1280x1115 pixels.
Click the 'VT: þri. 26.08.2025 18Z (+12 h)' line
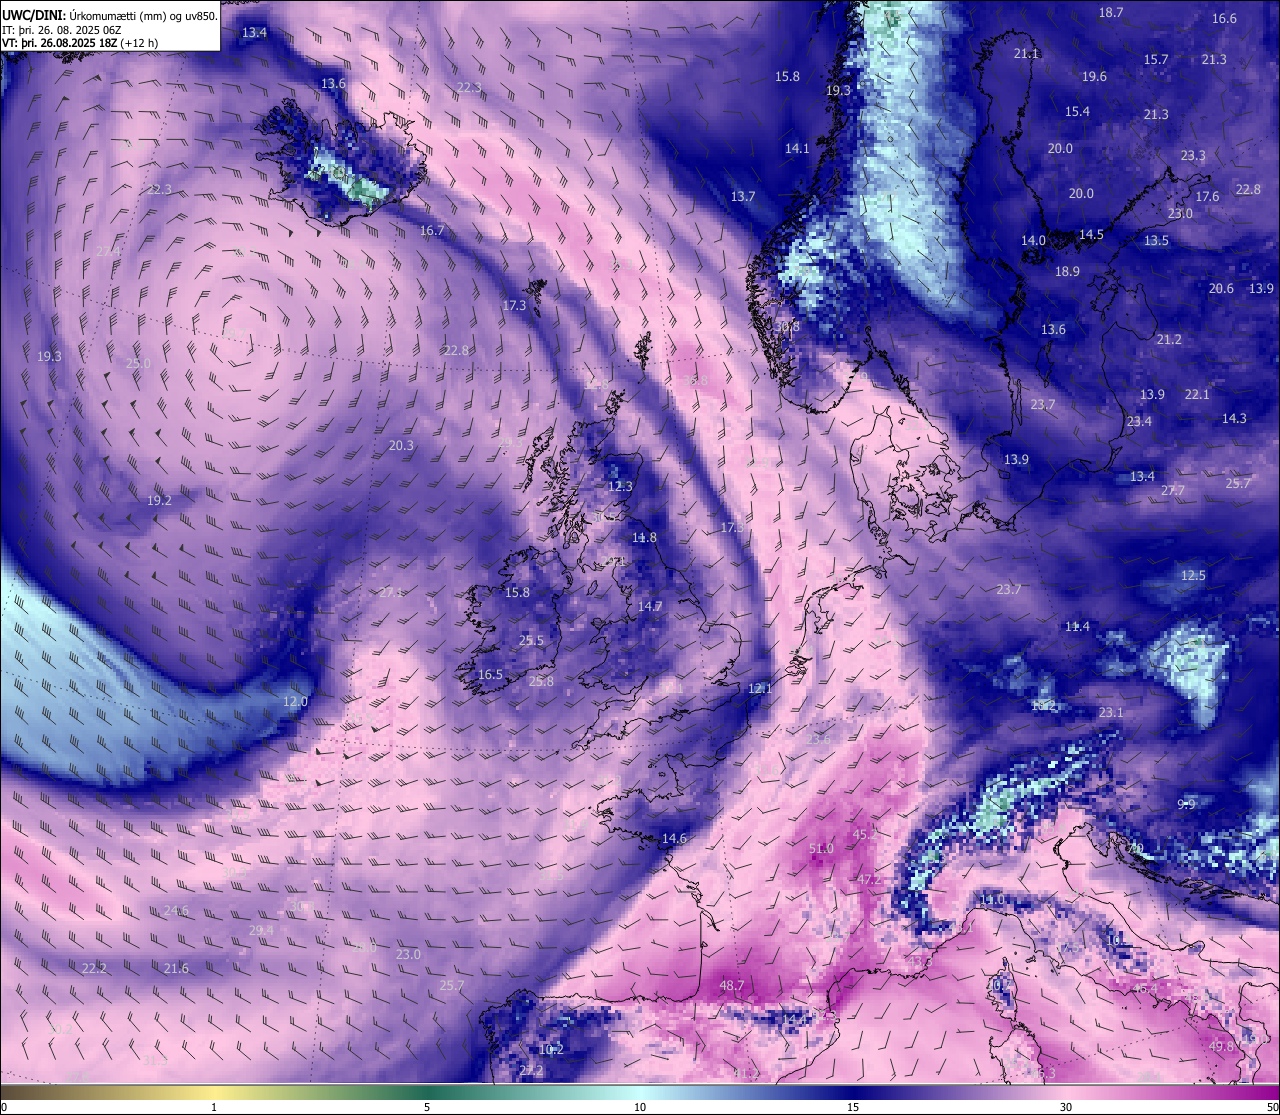(x=81, y=43)
